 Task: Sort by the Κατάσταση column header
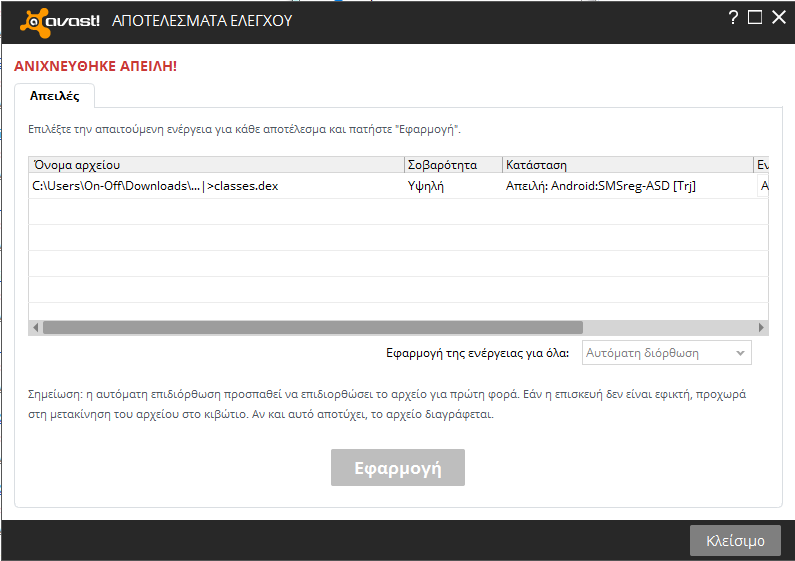coord(627,165)
